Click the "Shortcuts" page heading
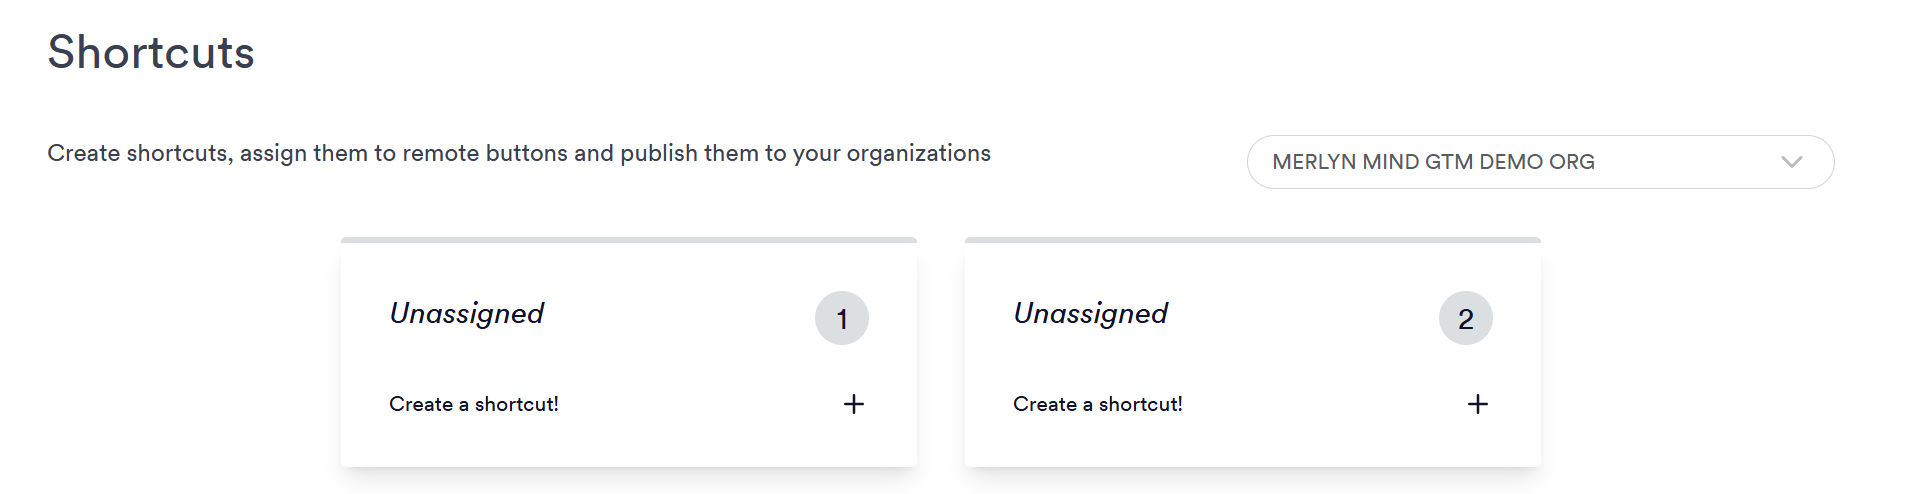1906x494 pixels. 151,52
